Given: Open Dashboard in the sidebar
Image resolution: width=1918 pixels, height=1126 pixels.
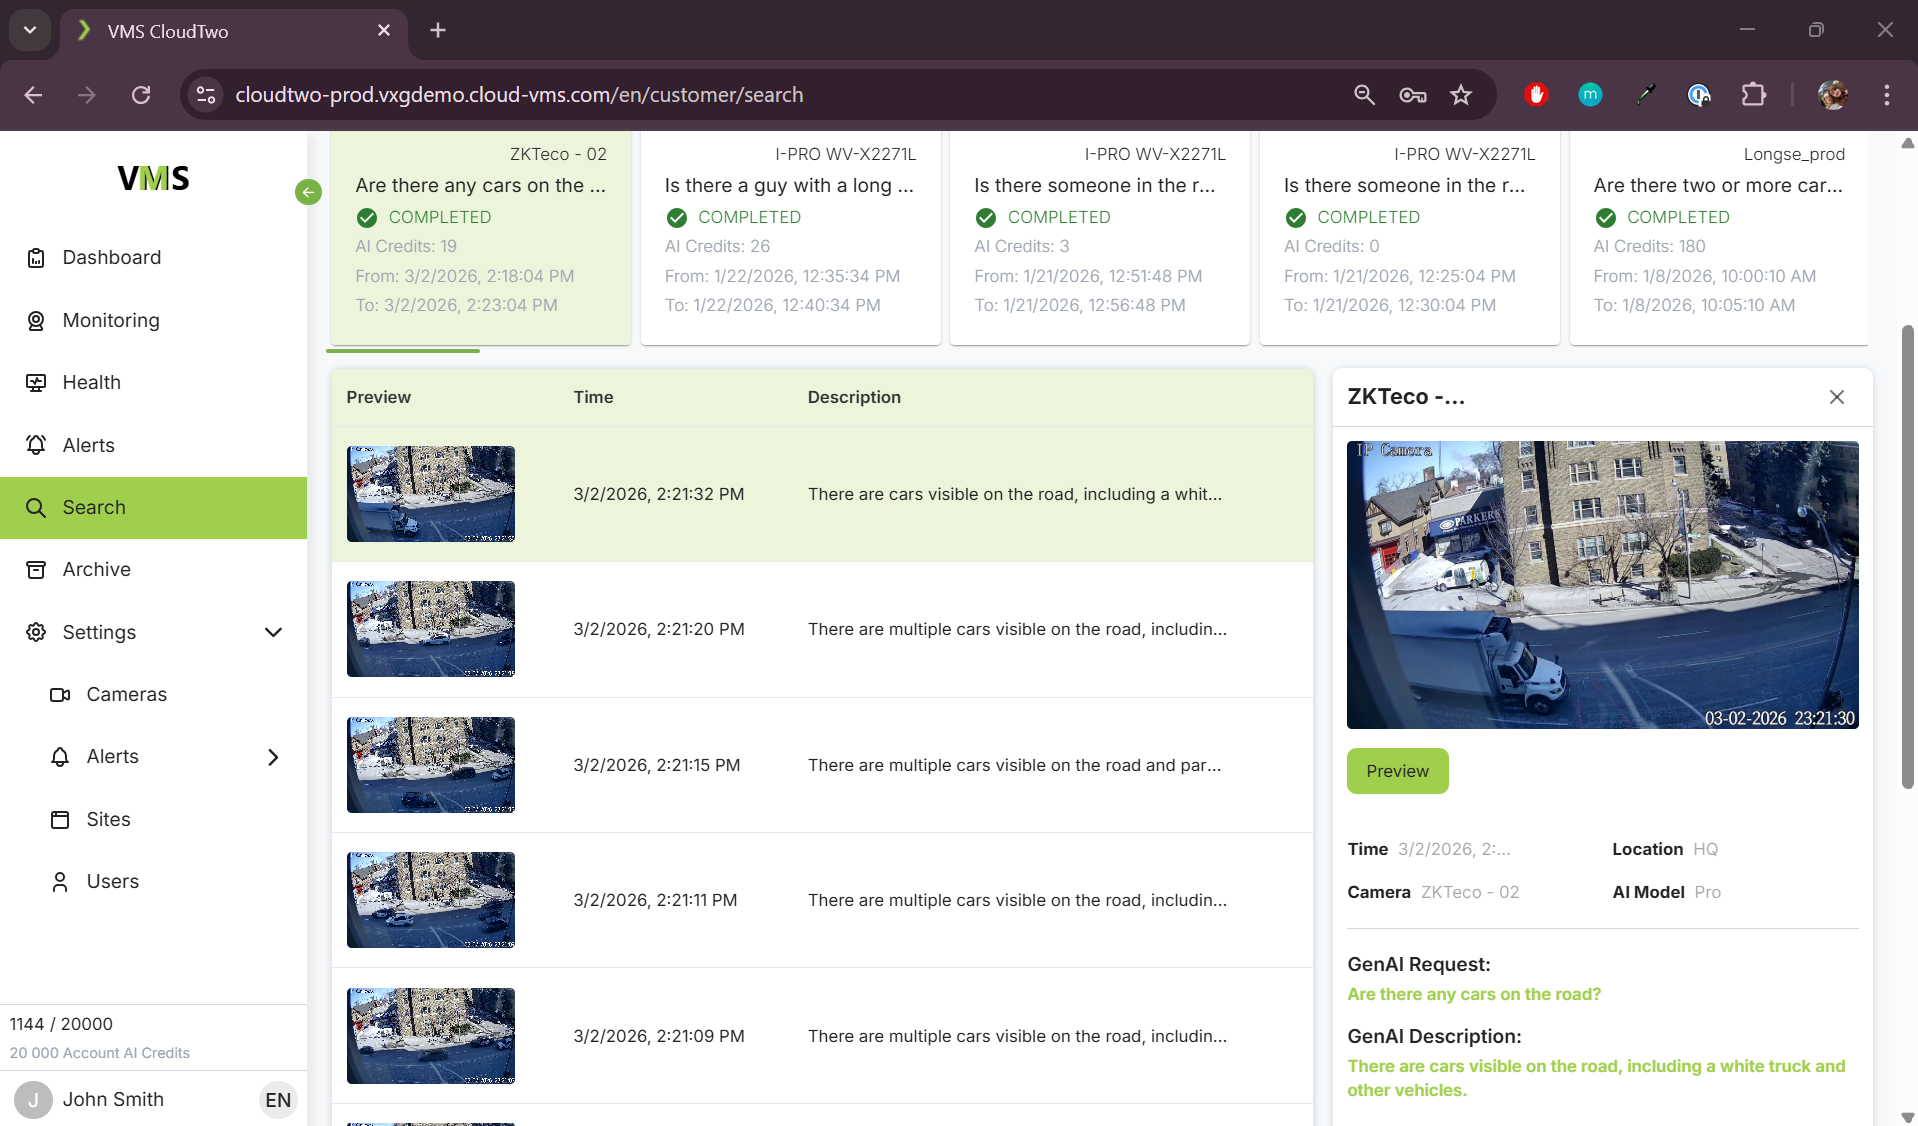Looking at the screenshot, I should pyautogui.click(x=111, y=258).
